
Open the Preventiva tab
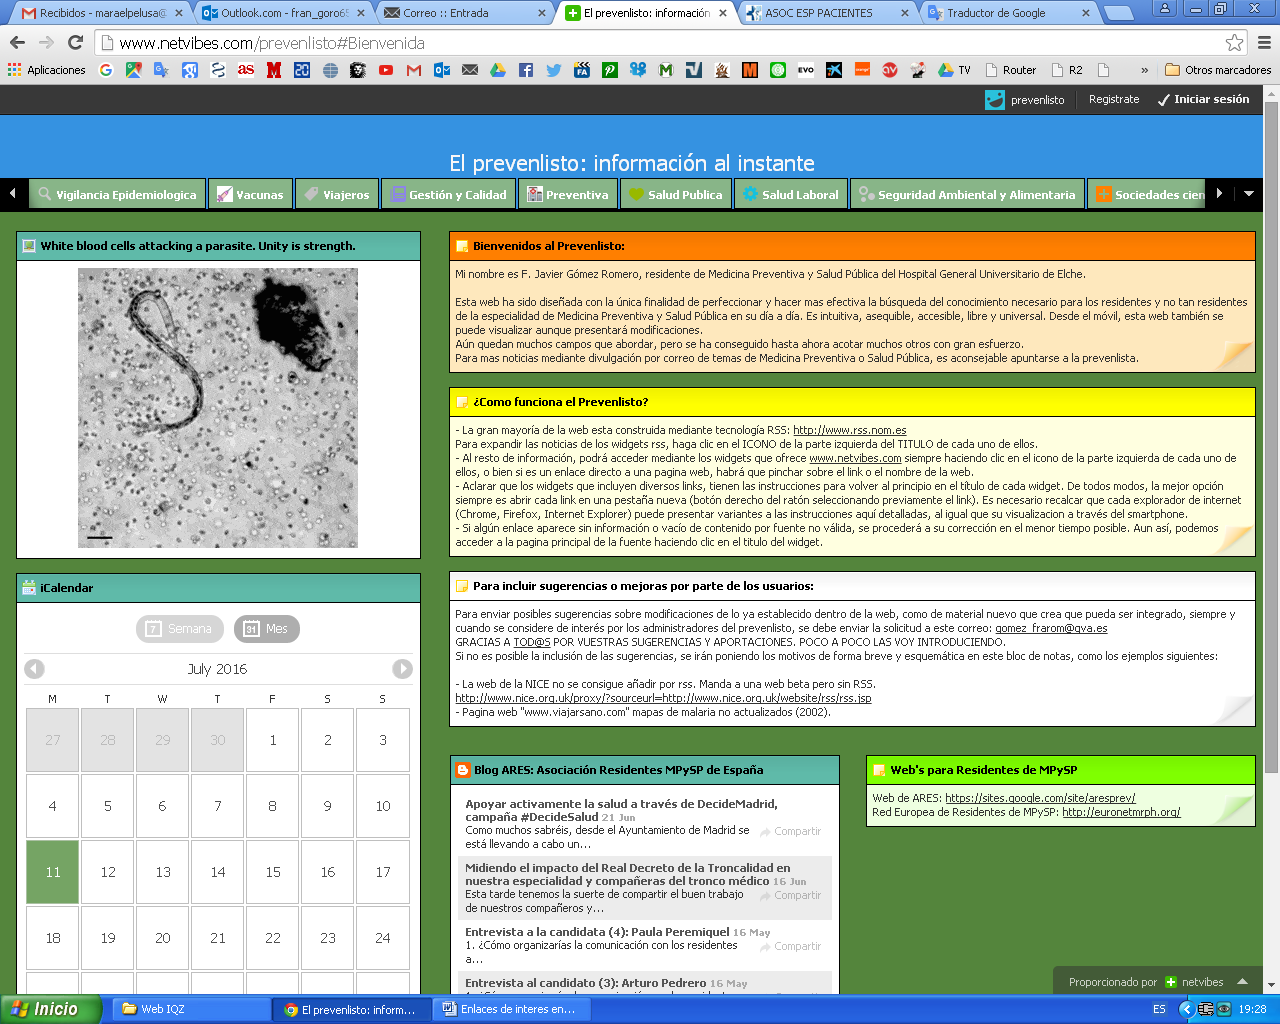point(568,194)
